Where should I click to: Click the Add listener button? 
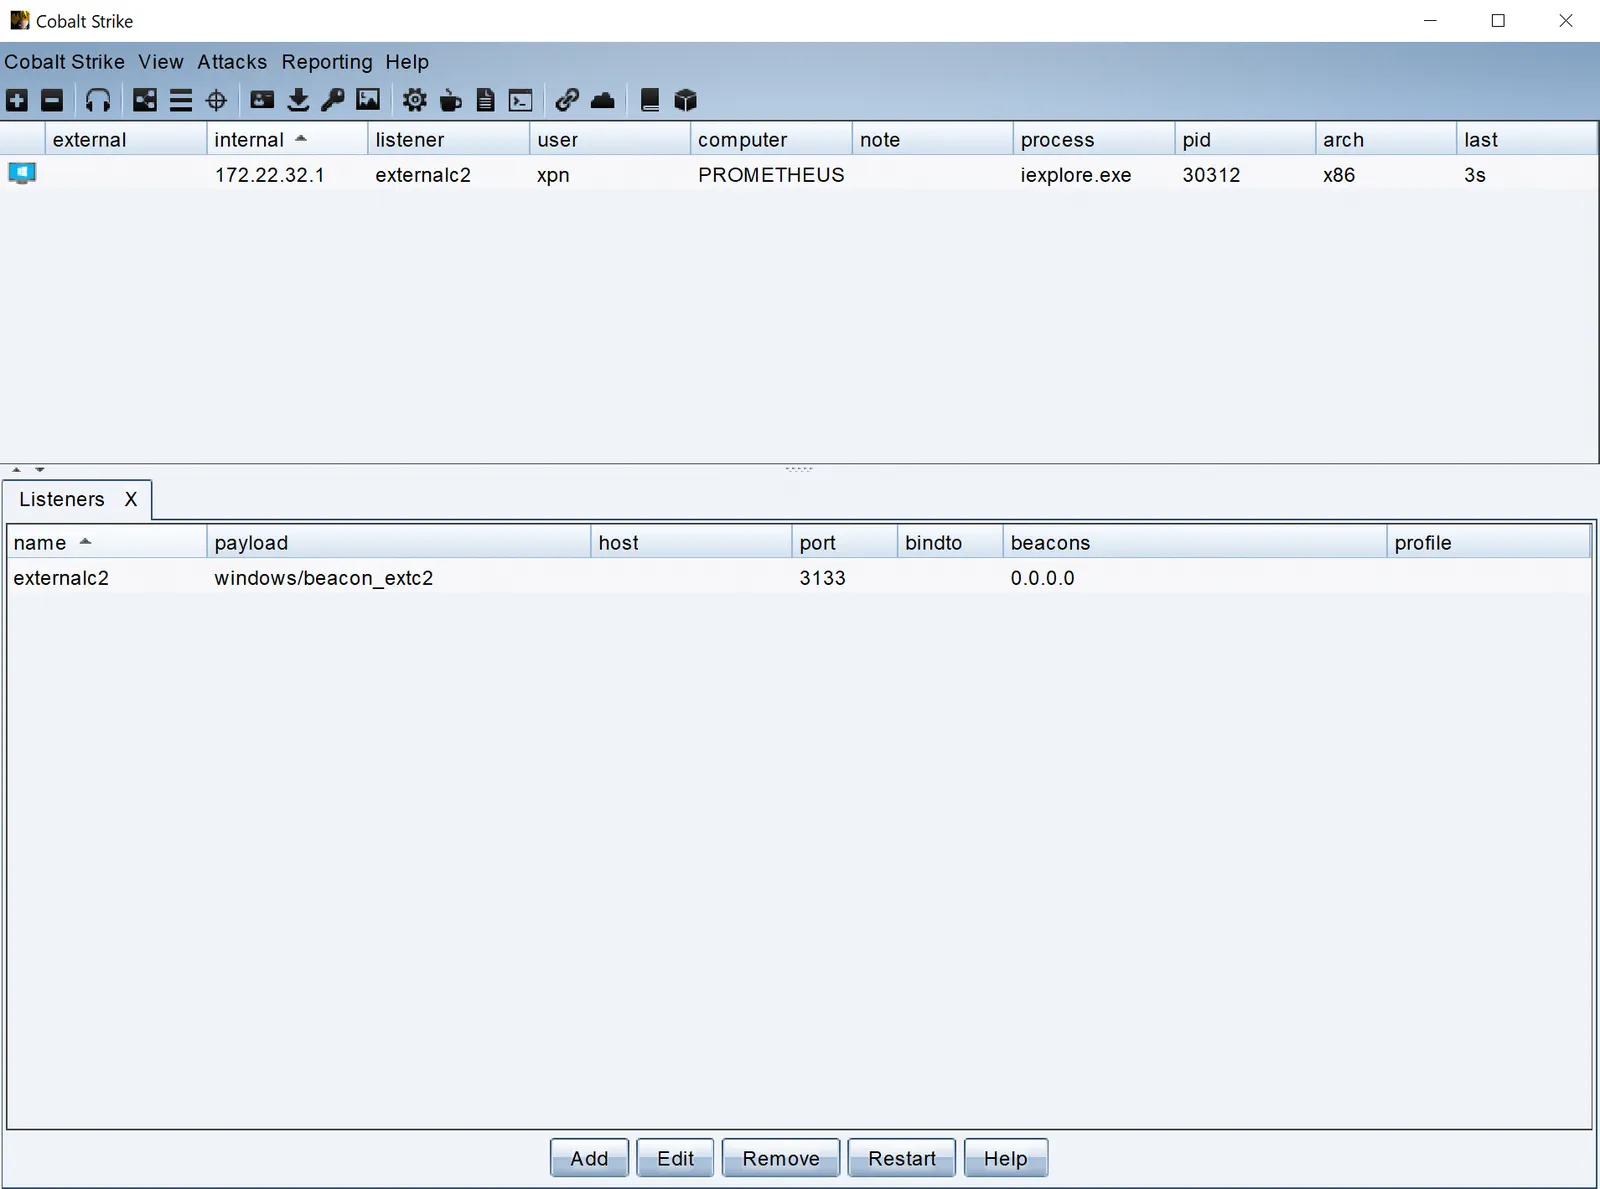click(x=589, y=1158)
